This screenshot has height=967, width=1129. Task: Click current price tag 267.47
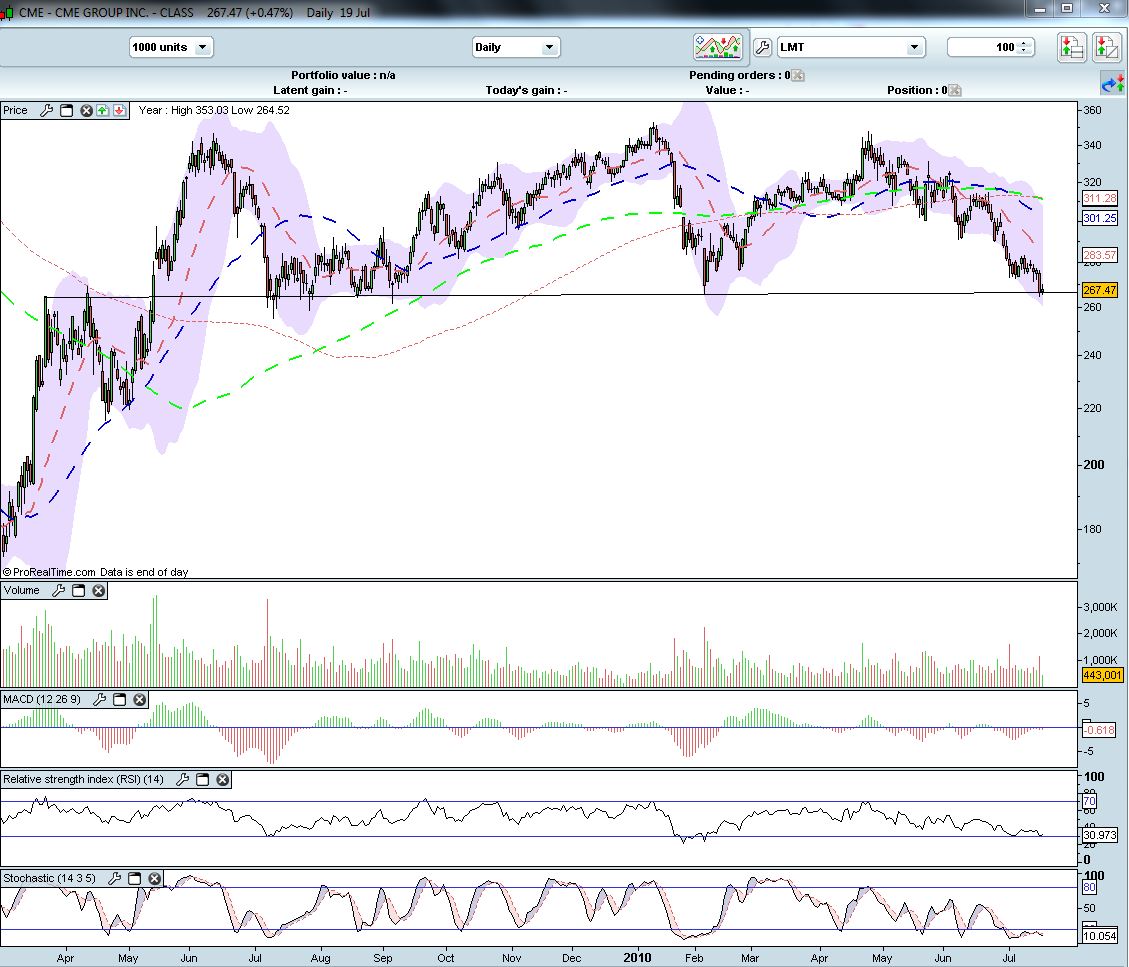1099,290
